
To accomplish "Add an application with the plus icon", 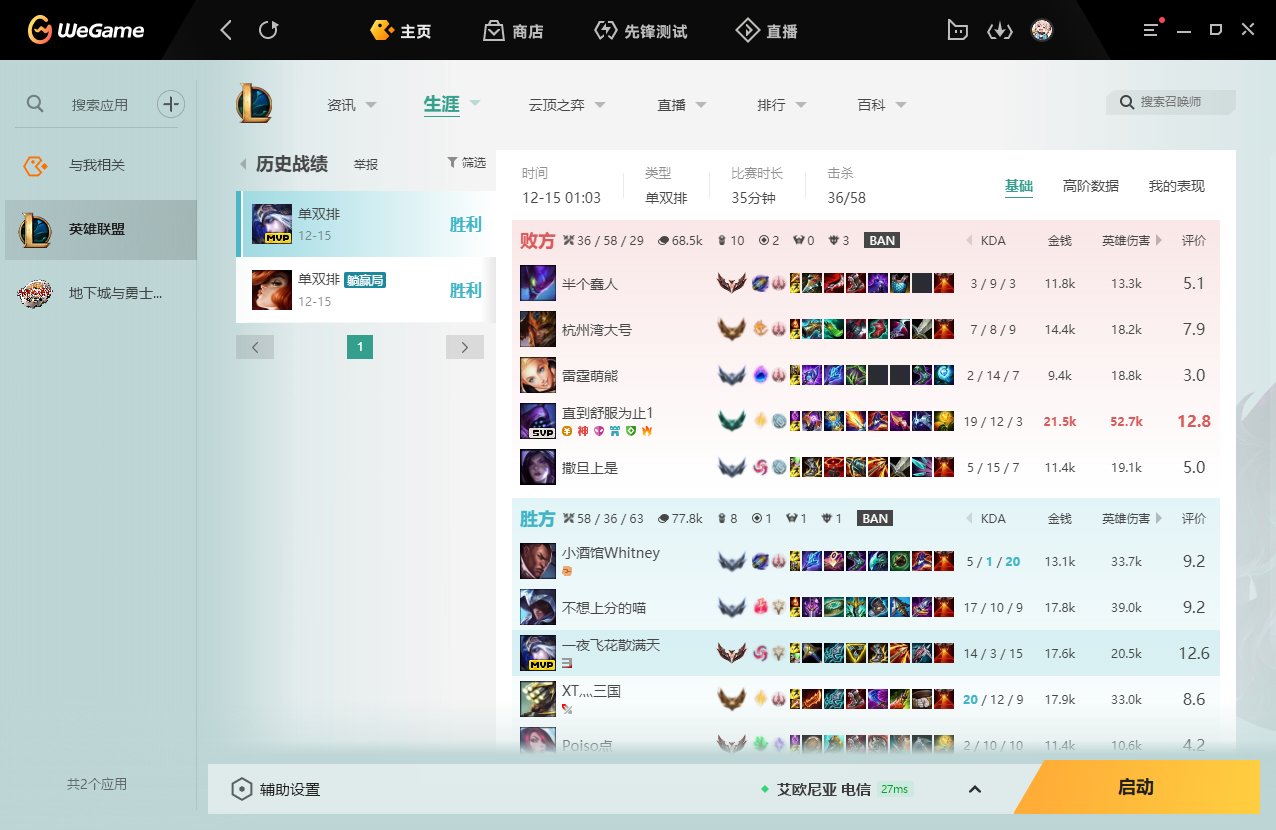I will [x=171, y=103].
